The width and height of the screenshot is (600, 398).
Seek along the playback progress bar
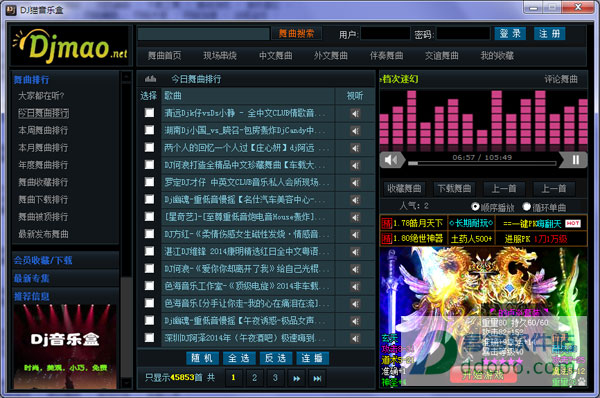click(482, 163)
